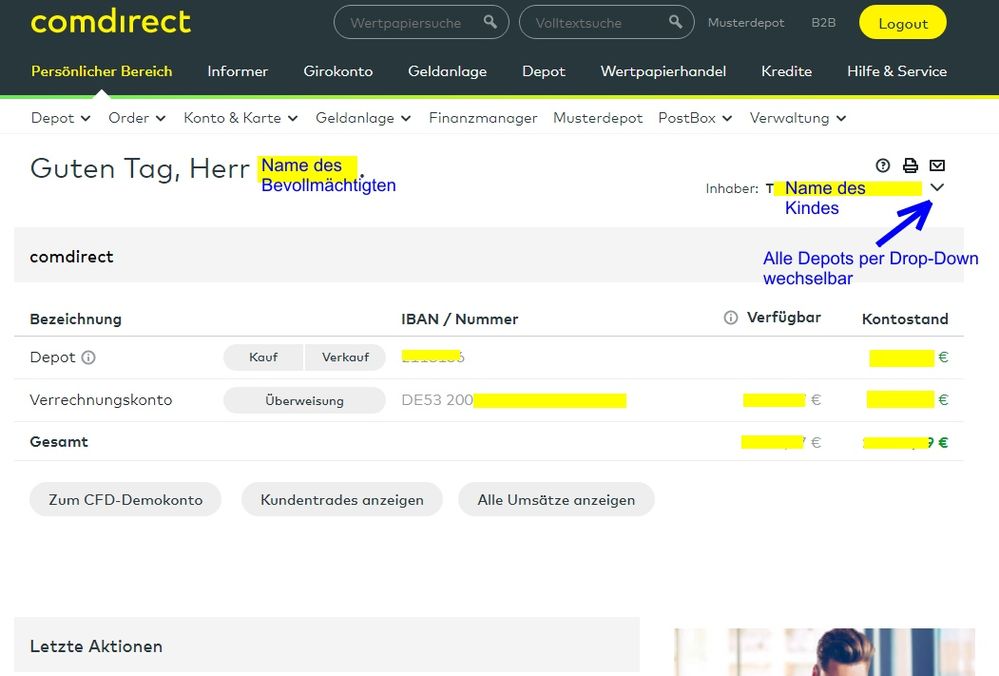Click the help question mark icon
Screen dimensions: 999x676
(883, 165)
